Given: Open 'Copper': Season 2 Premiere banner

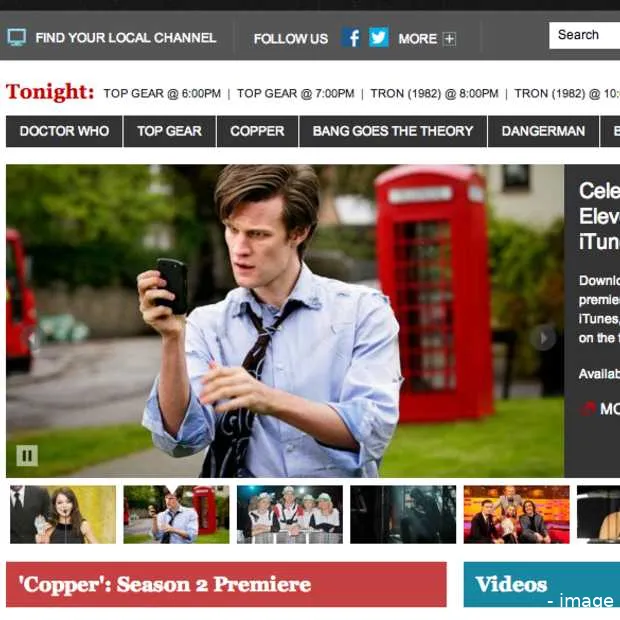Looking at the screenshot, I should tap(226, 584).
